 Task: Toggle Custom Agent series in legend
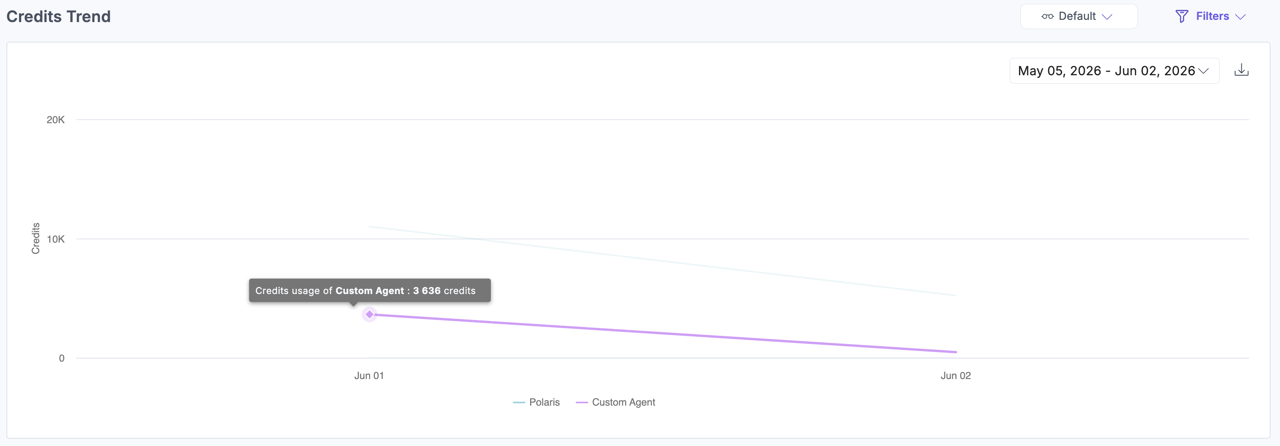pos(616,402)
